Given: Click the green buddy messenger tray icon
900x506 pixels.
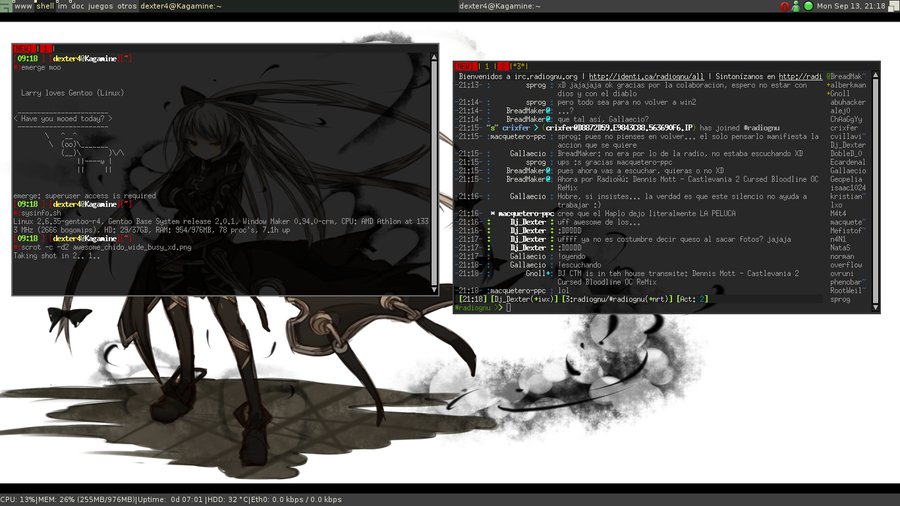Looking at the screenshot, I should pos(796,6).
